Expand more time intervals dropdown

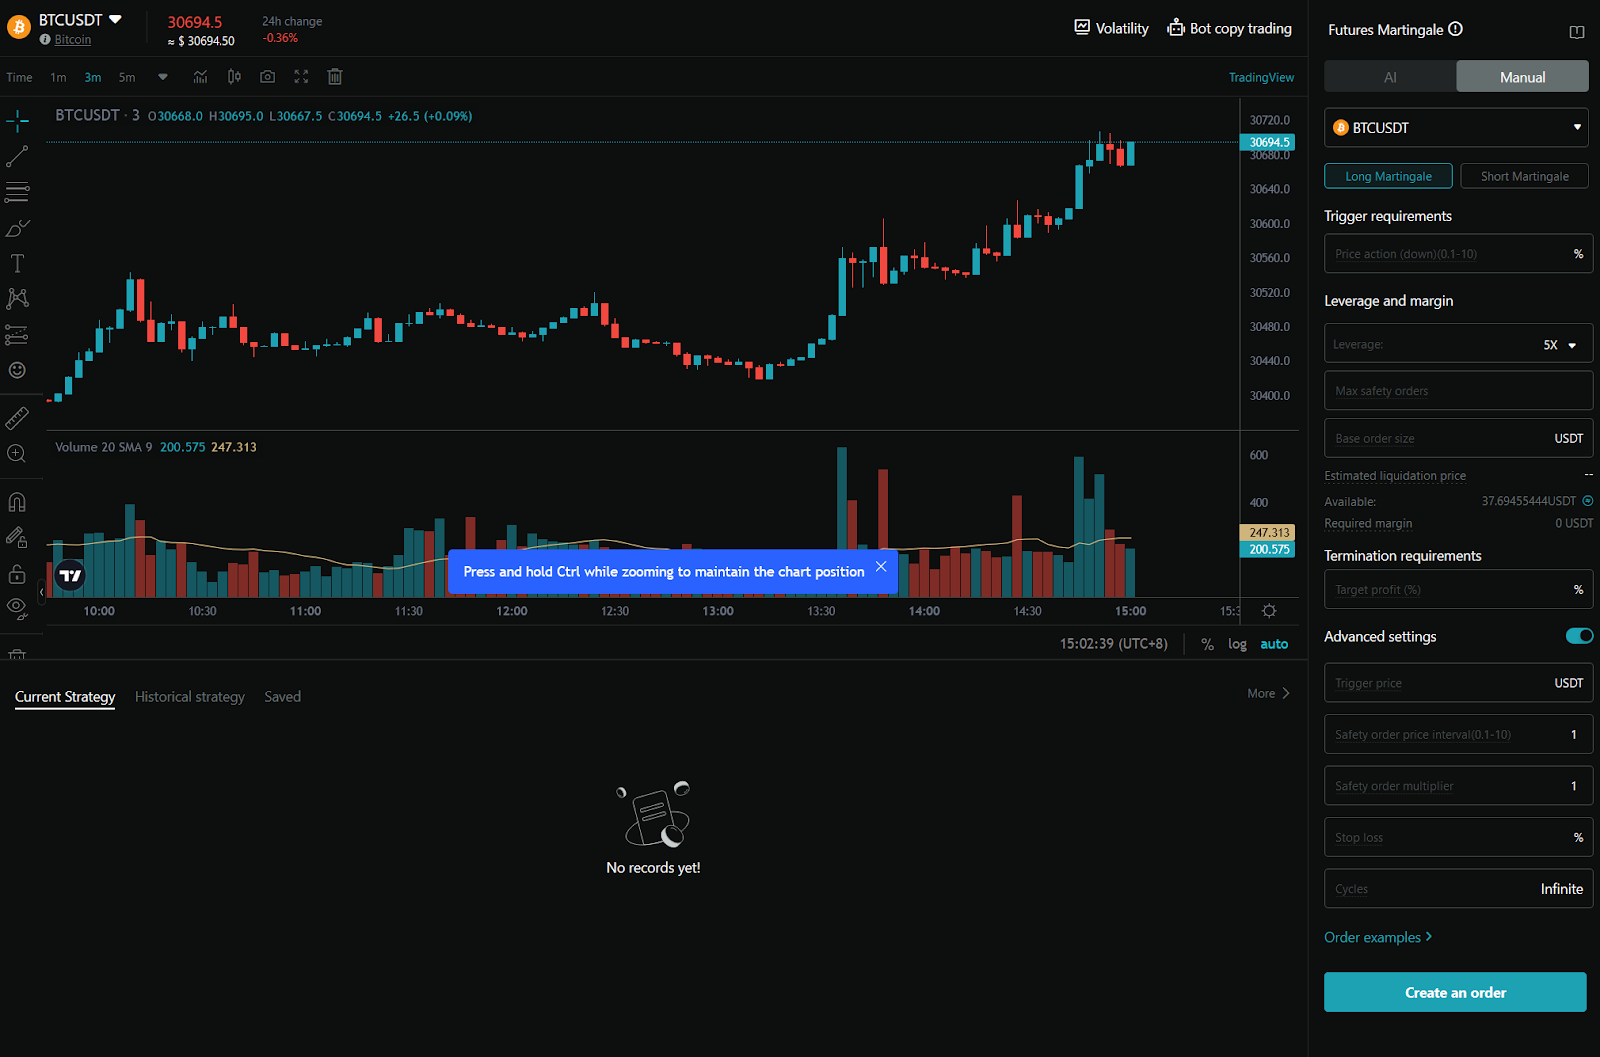coord(163,77)
